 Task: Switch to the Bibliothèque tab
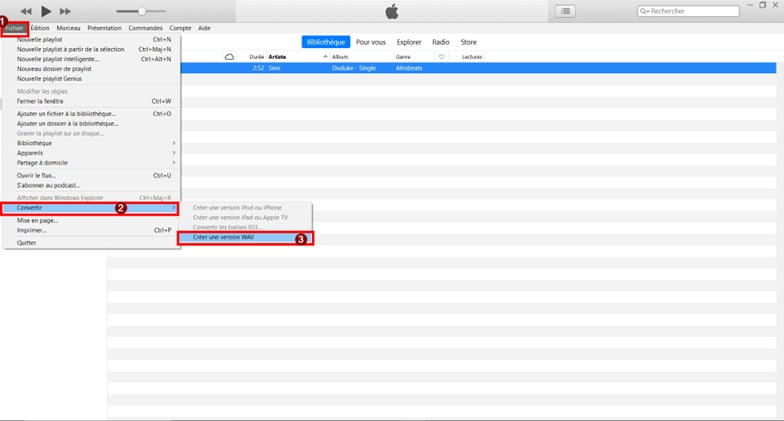326,42
